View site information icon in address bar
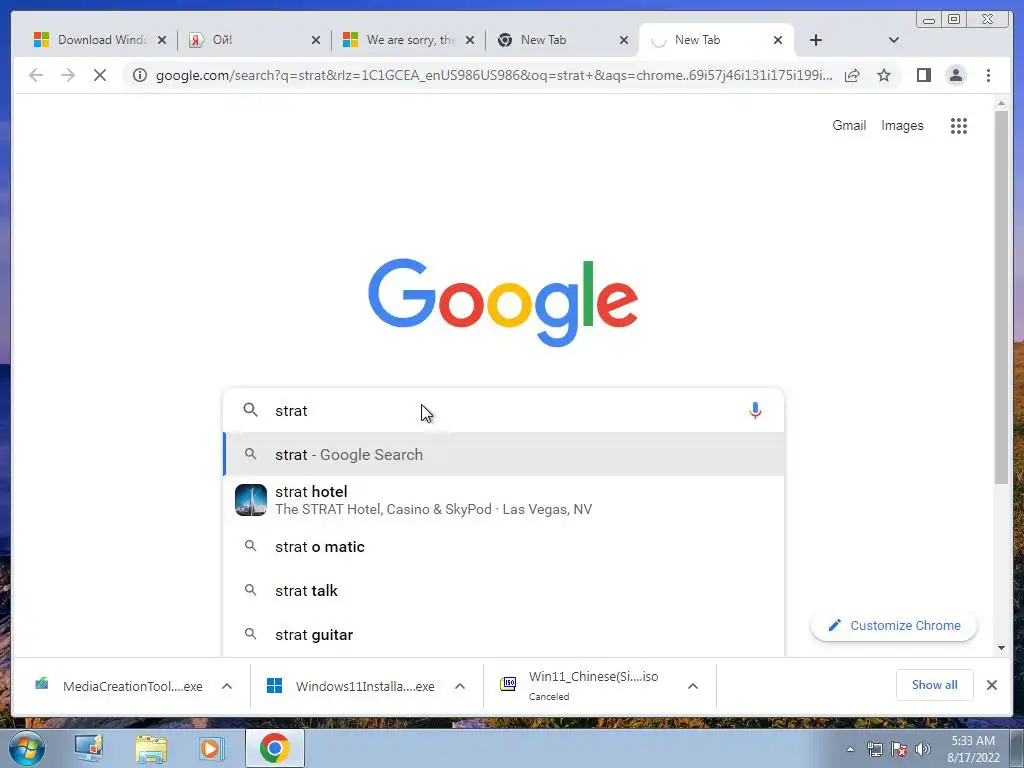 tap(140, 75)
